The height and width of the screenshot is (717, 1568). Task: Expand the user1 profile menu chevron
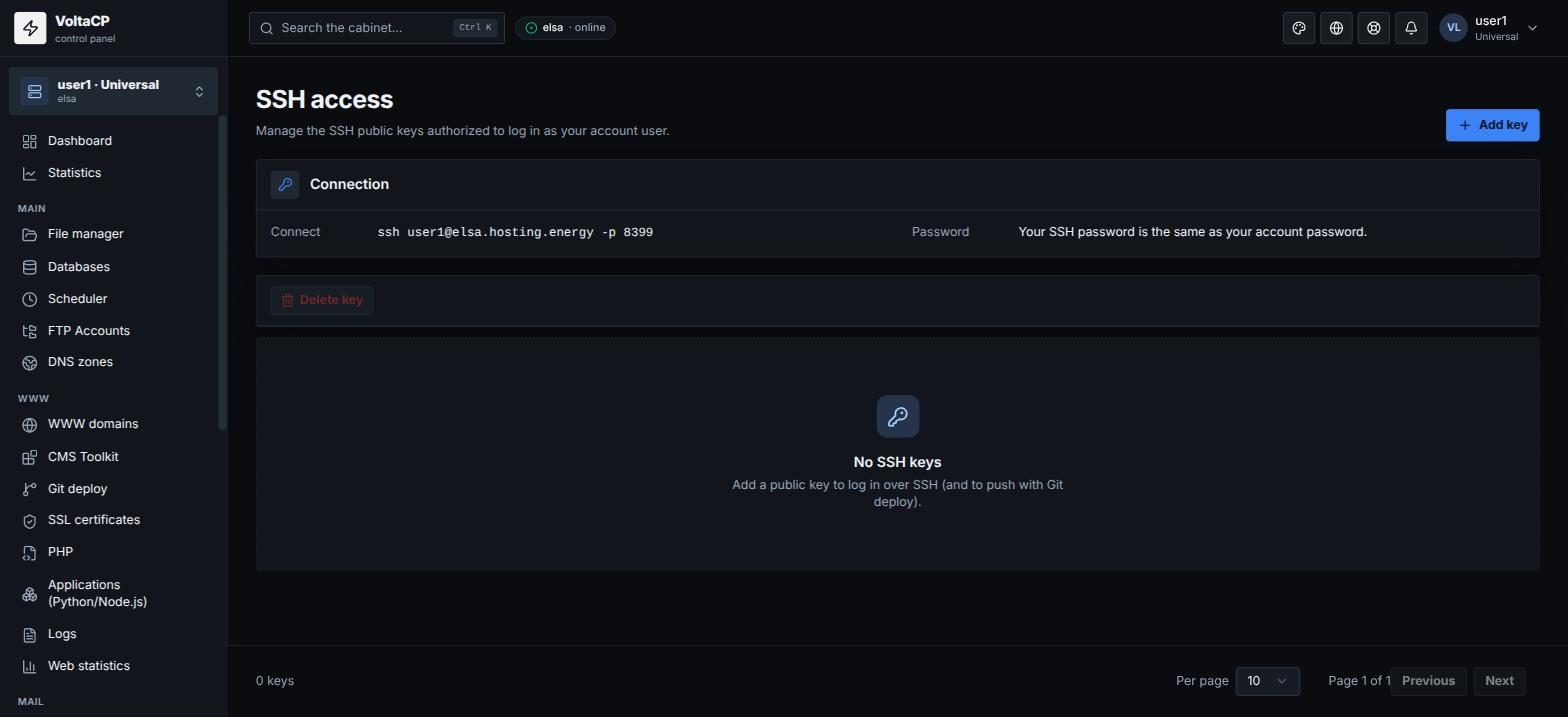(x=1532, y=28)
